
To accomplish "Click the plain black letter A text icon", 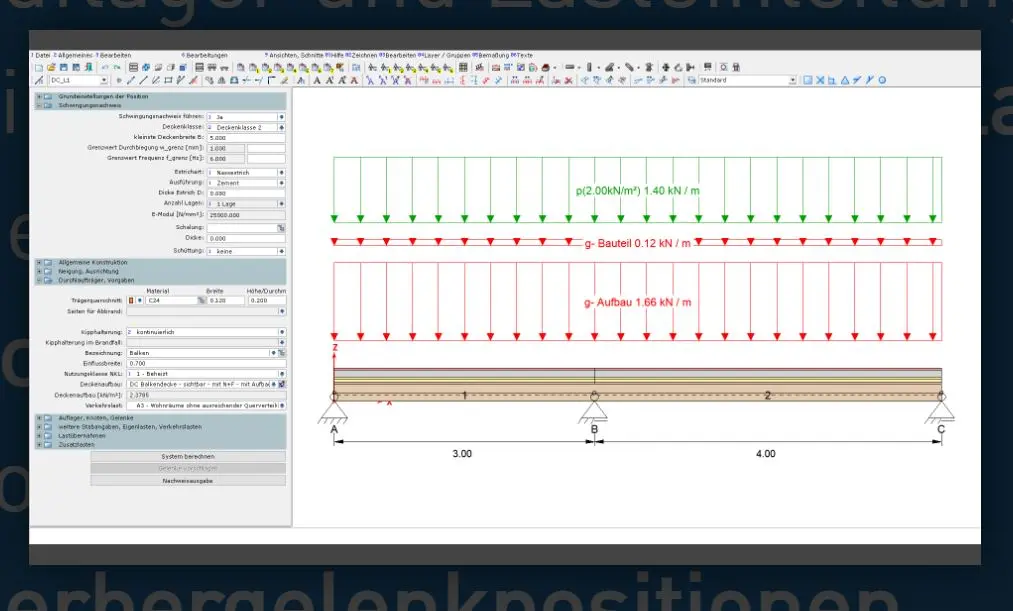I will [317, 80].
